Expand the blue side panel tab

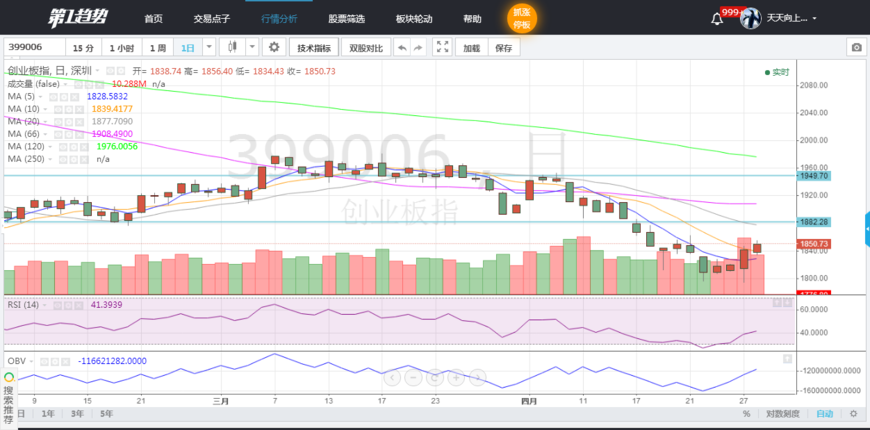(867, 229)
